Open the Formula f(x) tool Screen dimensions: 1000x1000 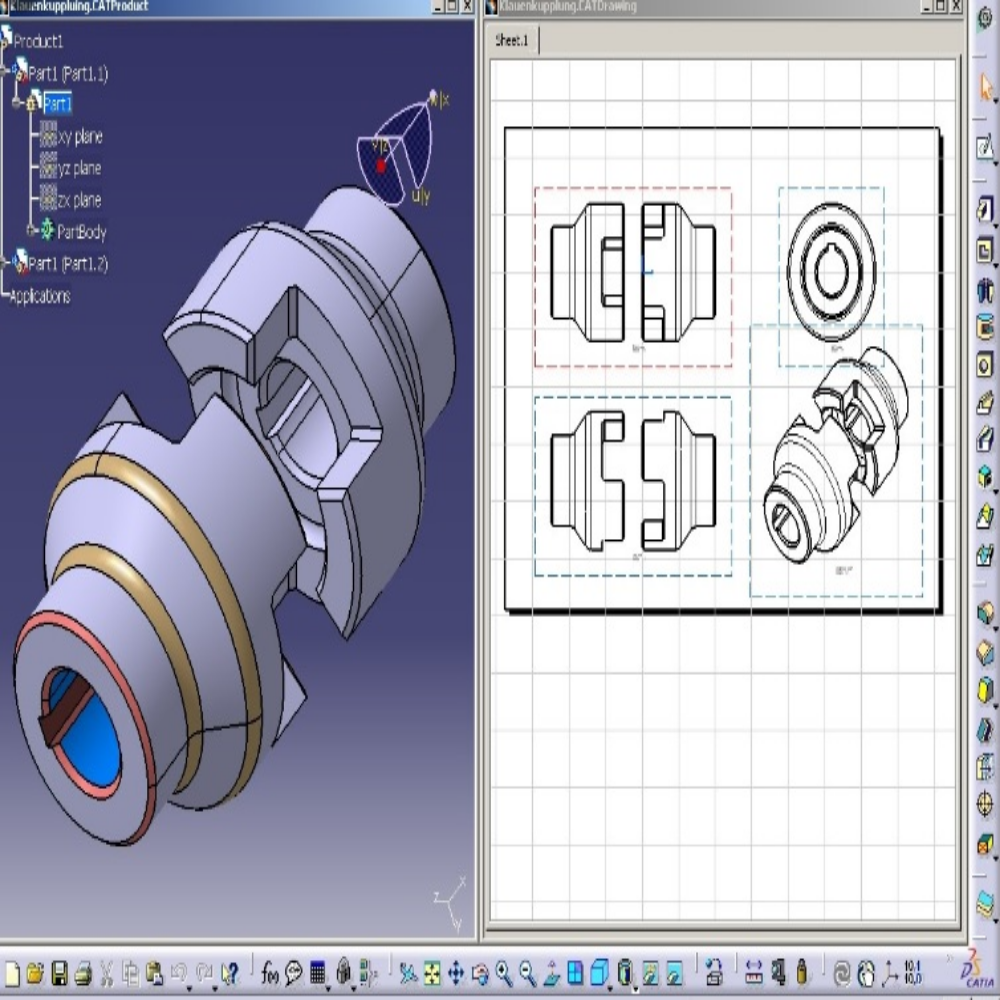point(270,972)
